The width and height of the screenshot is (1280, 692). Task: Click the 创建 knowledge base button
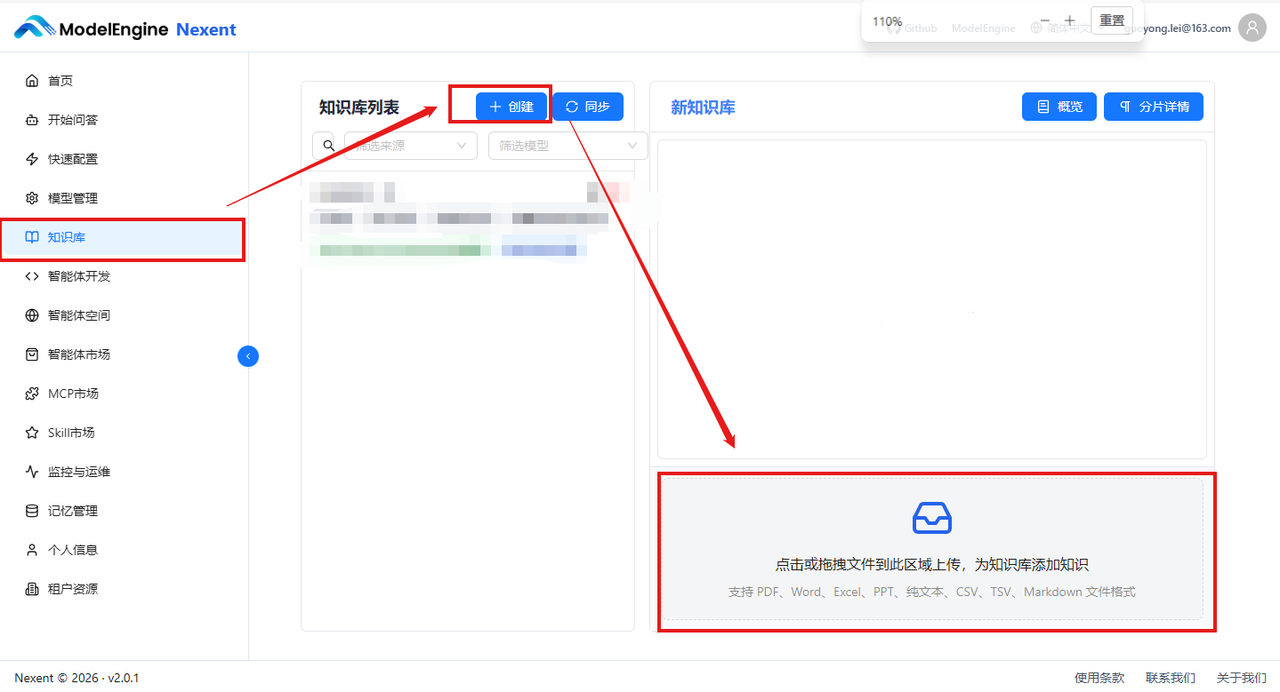(511, 106)
